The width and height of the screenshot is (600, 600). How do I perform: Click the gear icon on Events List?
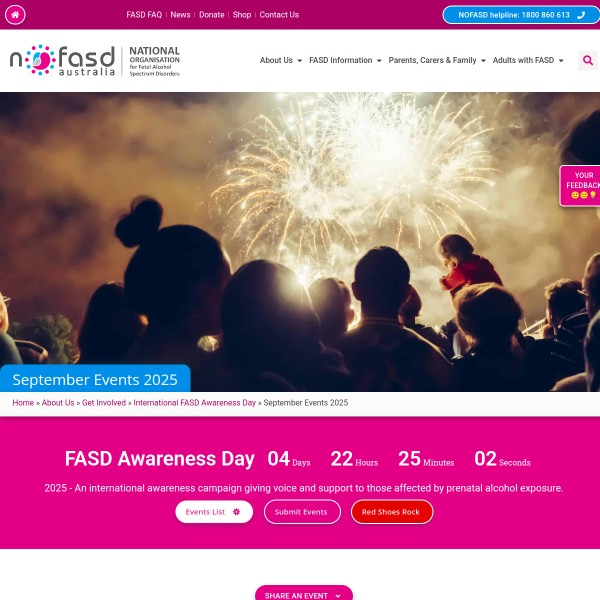tap(236, 512)
